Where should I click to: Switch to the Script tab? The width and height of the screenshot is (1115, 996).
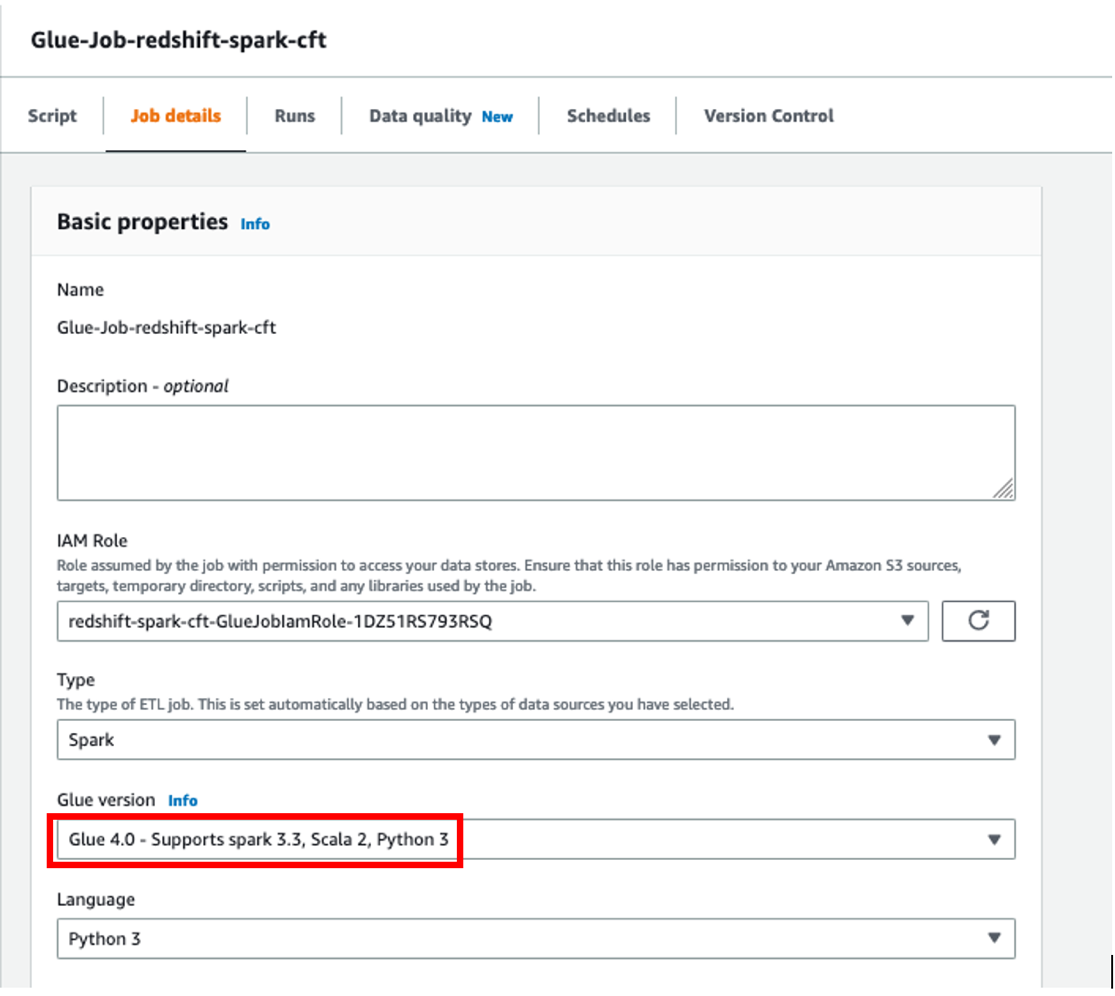(52, 116)
